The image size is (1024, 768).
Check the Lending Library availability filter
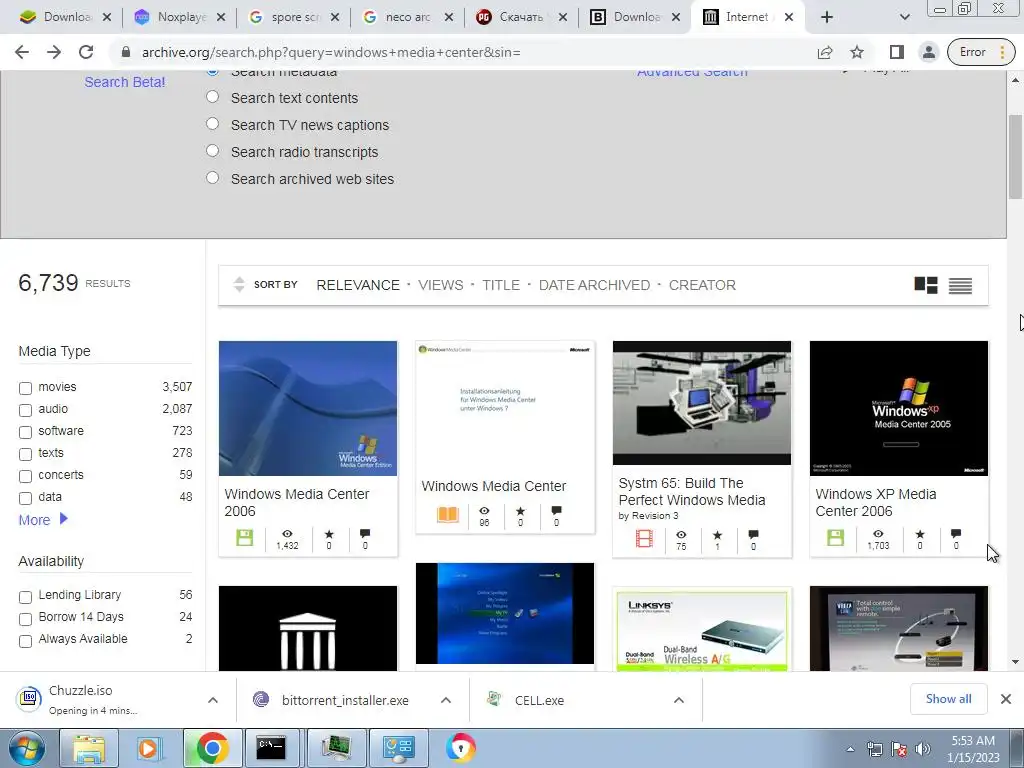pyautogui.click(x=25, y=597)
